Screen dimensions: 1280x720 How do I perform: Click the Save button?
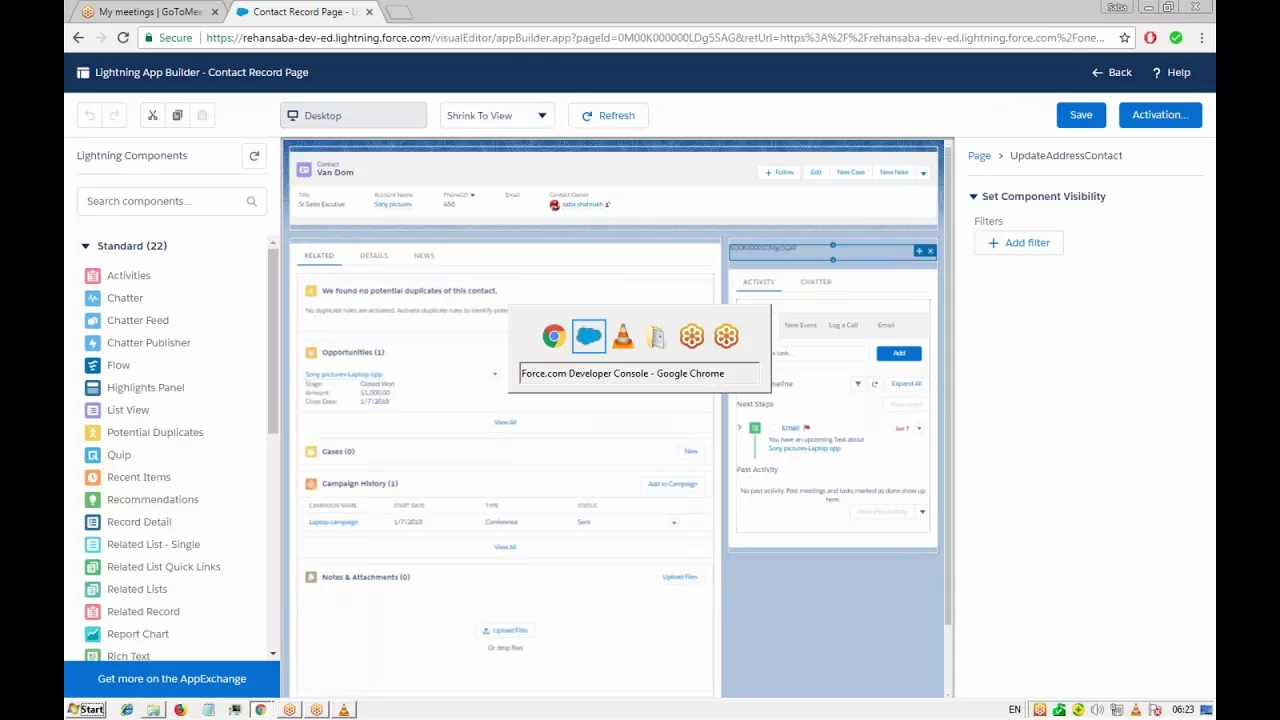click(1081, 115)
